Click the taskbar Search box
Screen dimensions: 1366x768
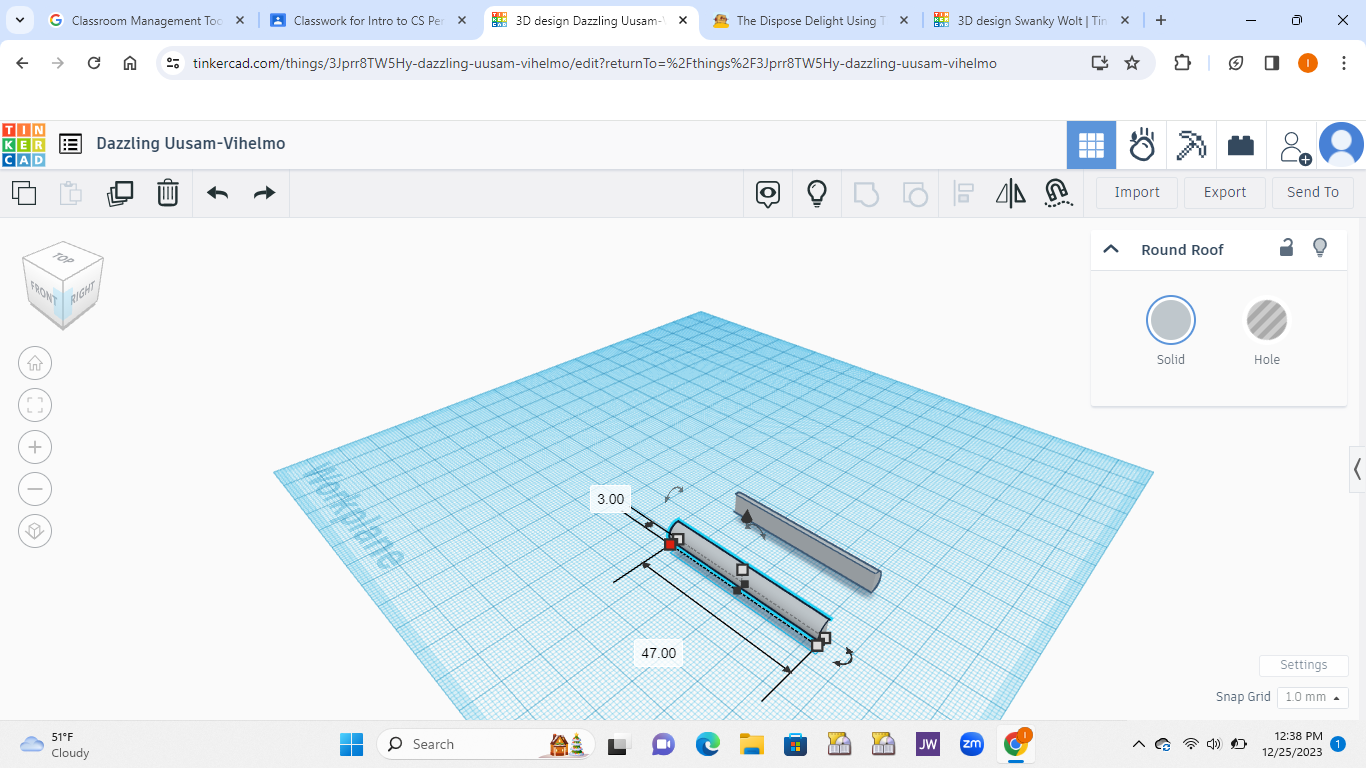click(x=487, y=744)
